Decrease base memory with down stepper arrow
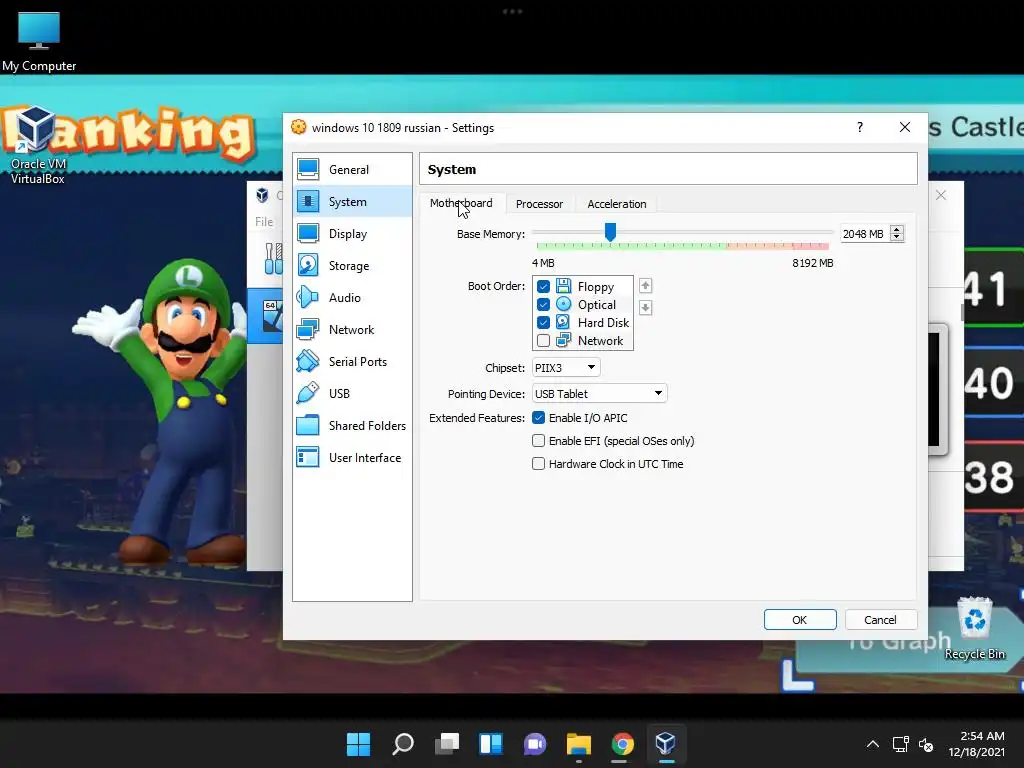Image resolution: width=1024 pixels, height=768 pixels. click(897, 237)
